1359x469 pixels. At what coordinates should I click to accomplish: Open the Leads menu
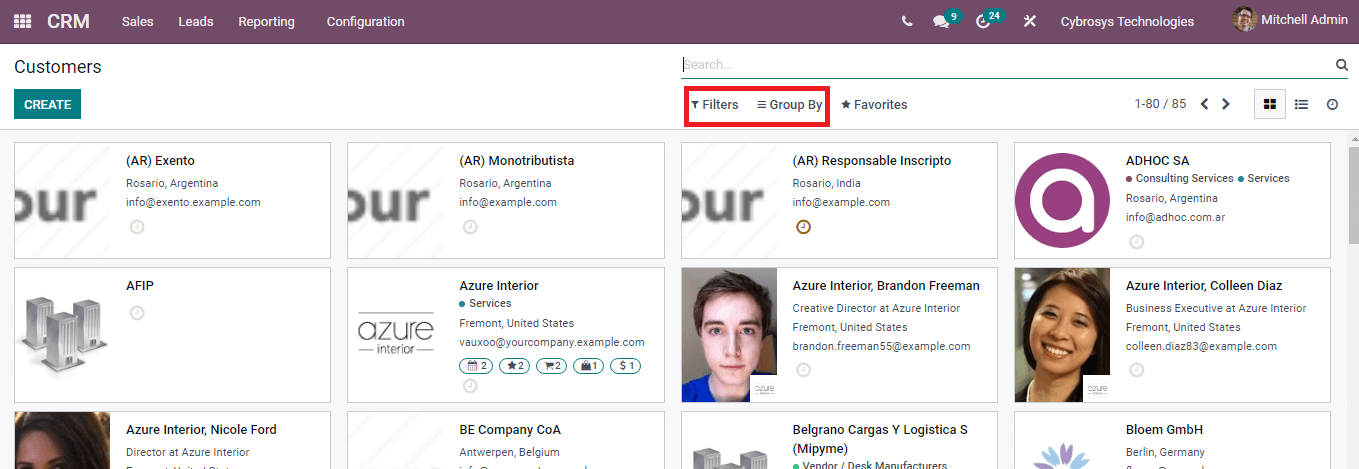tap(196, 21)
